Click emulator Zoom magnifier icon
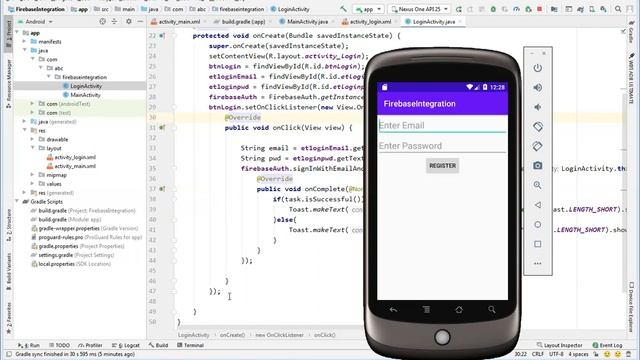 tap(538, 185)
